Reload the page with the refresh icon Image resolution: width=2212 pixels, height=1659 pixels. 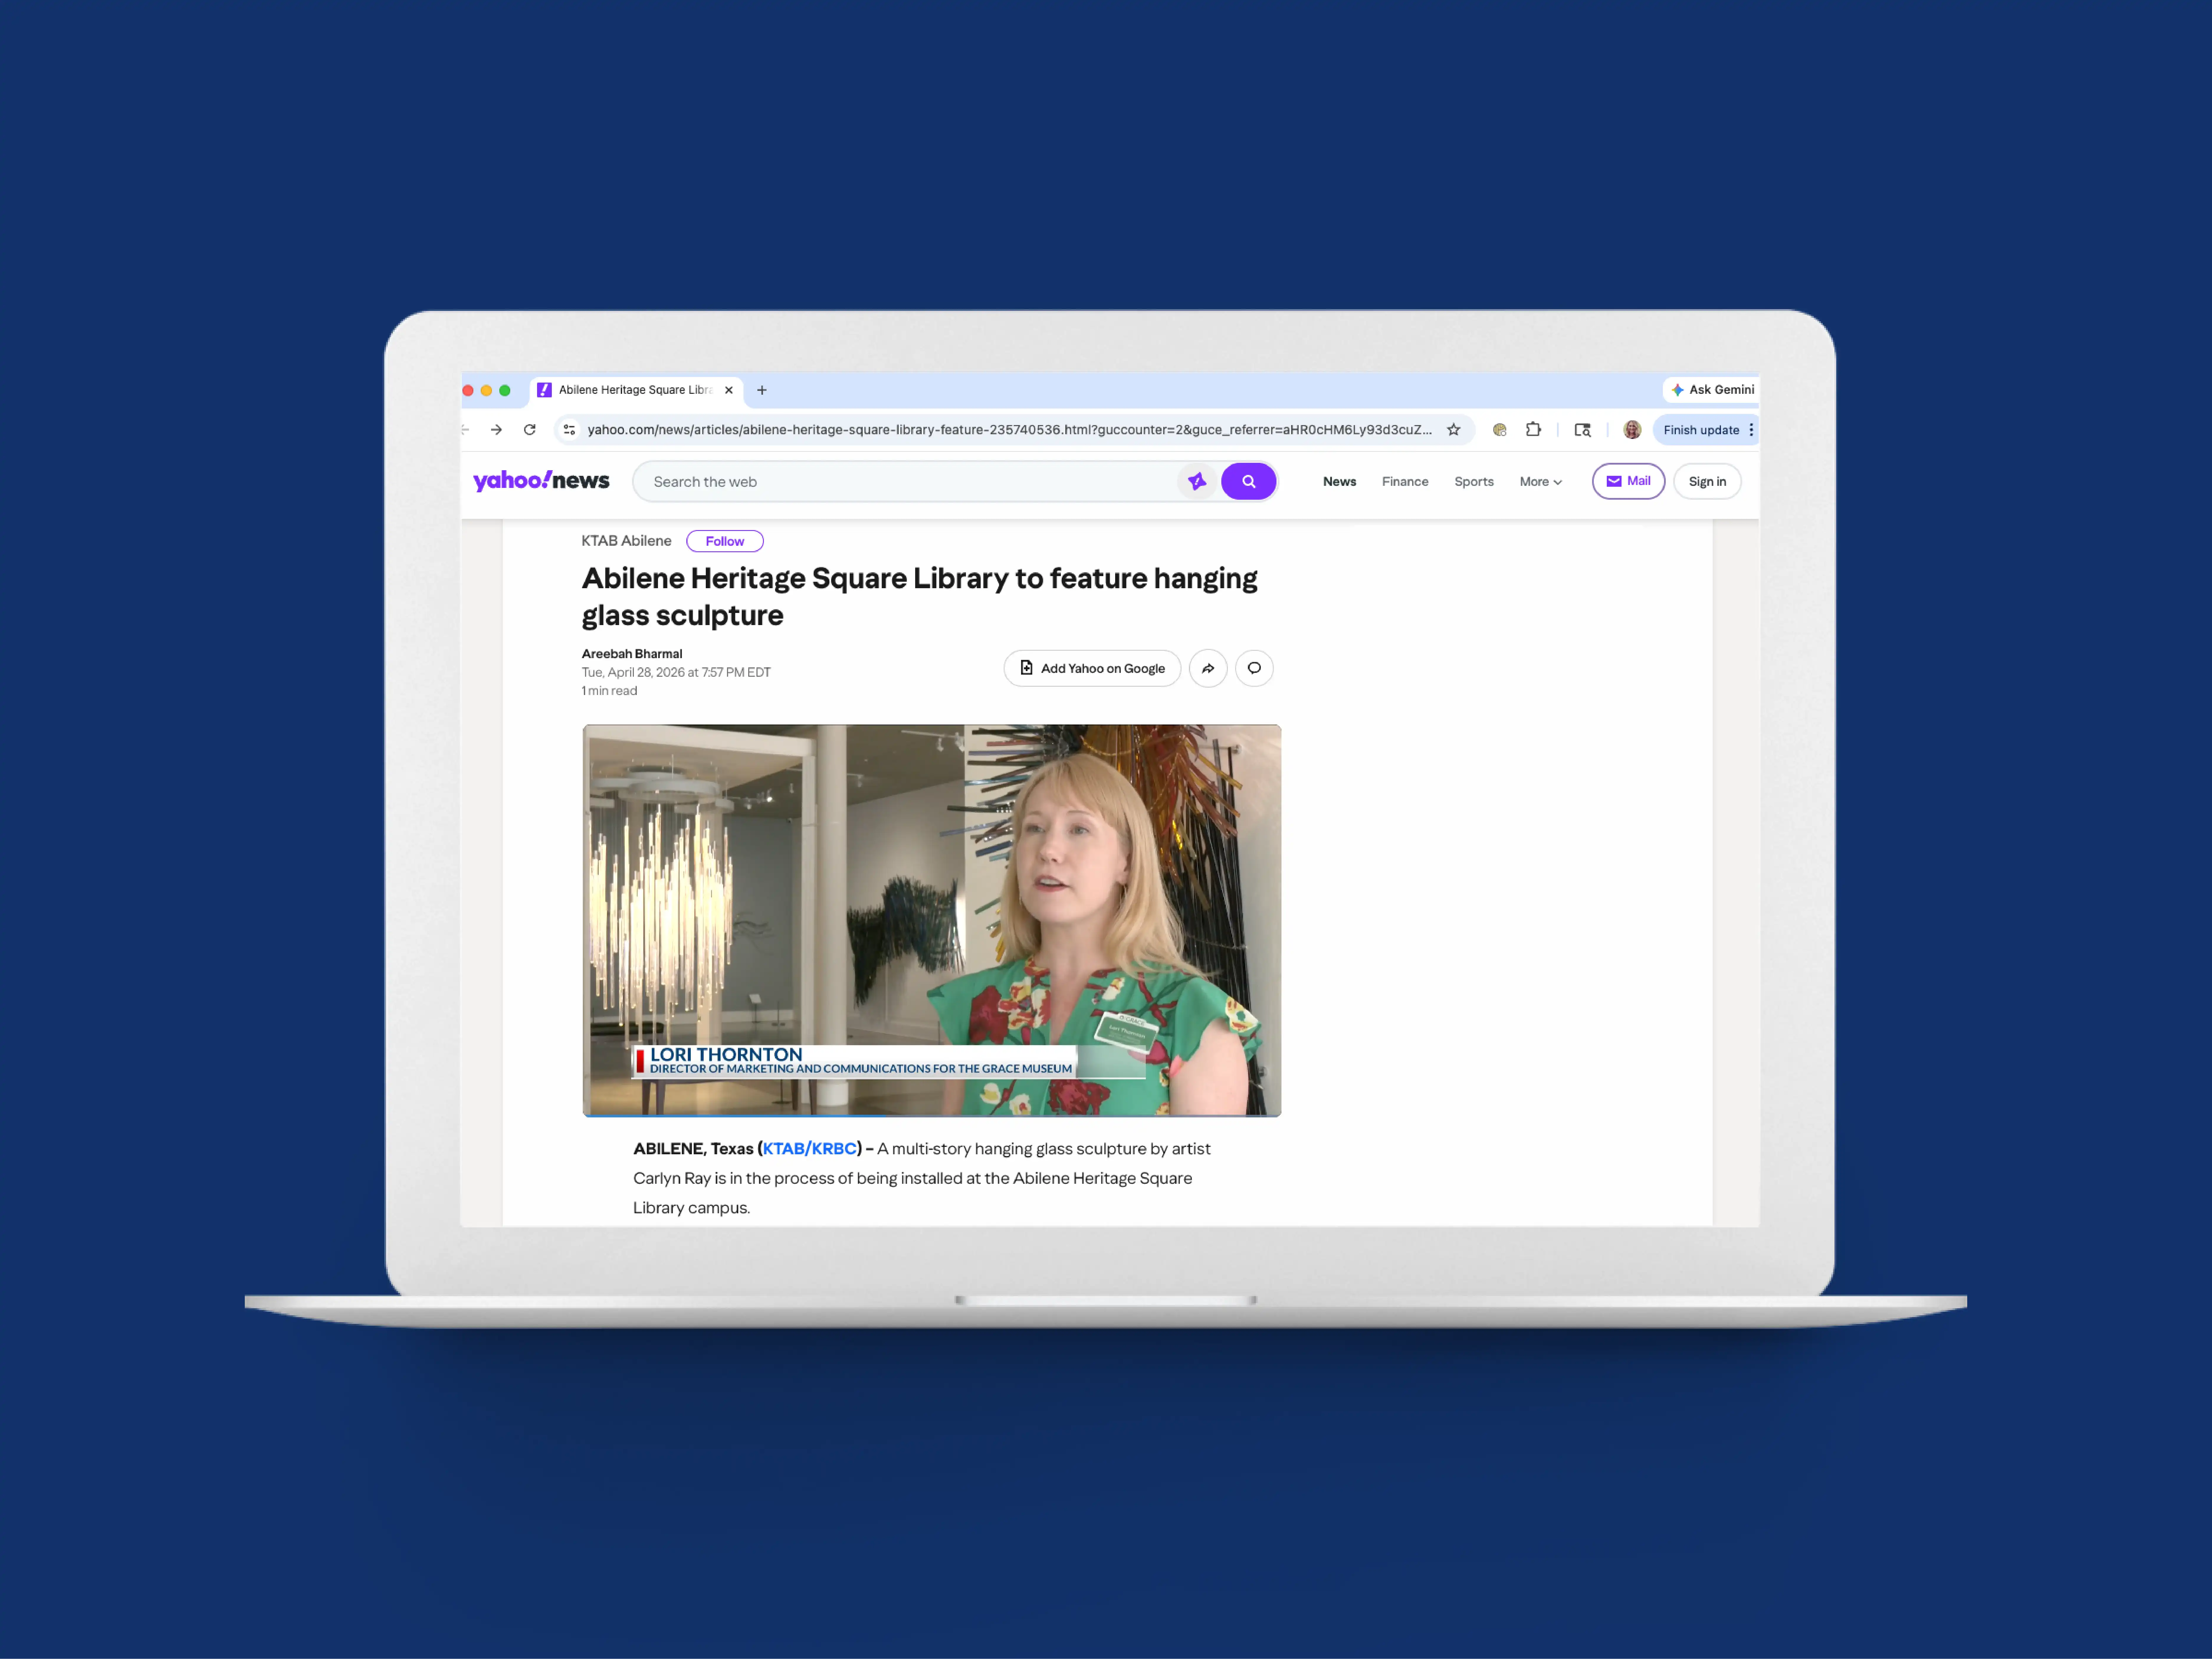pyautogui.click(x=530, y=430)
